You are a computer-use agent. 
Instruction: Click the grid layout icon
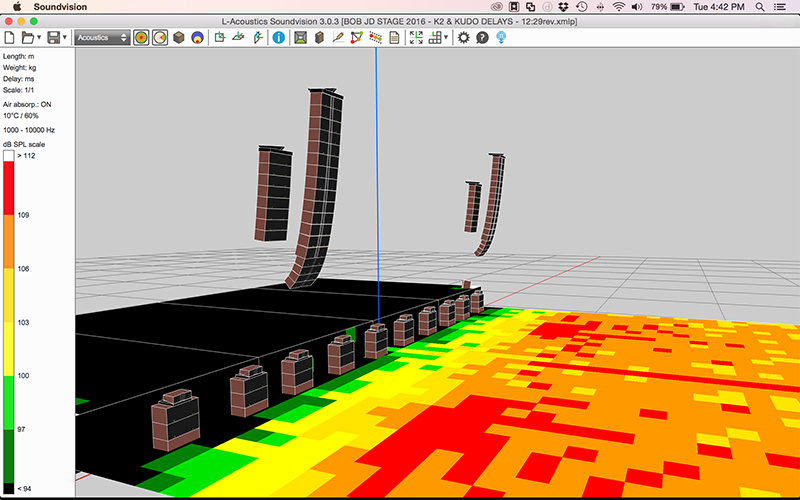[x=435, y=38]
